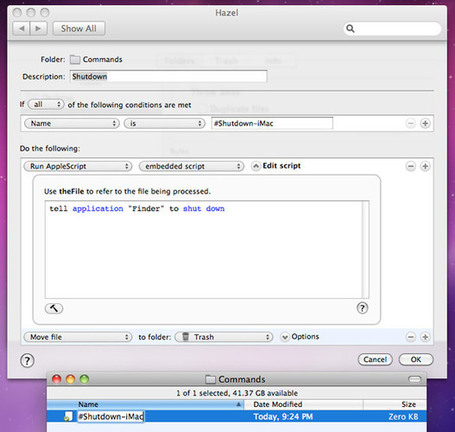Click the Commands folder icon beside Folder label
455x432 pixels.
75,60
